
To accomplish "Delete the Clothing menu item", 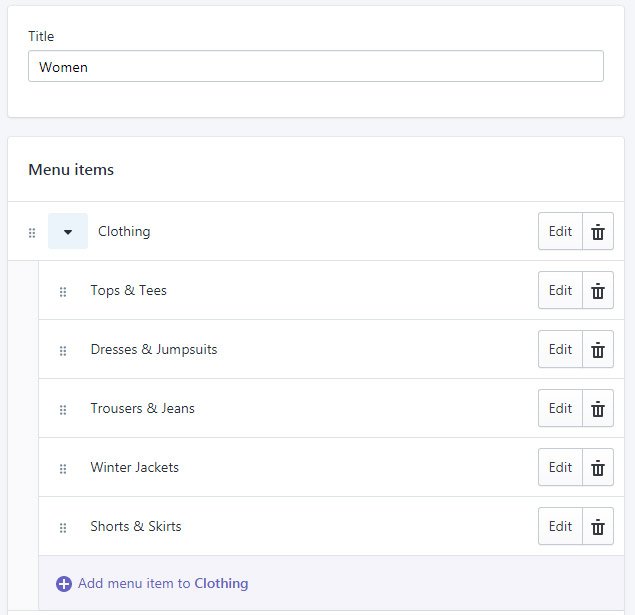I will pos(598,232).
